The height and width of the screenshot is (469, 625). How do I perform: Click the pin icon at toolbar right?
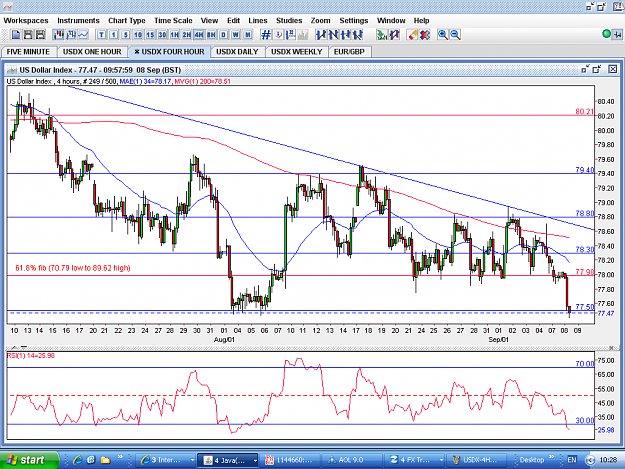(x=617, y=35)
